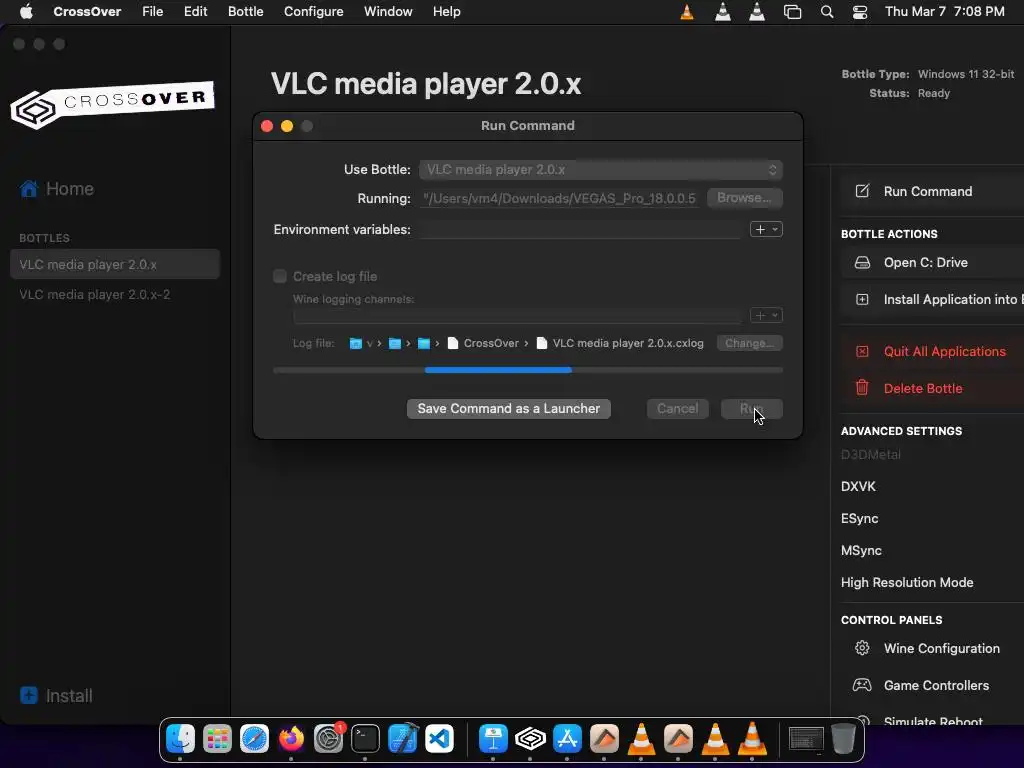The width and height of the screenshot is (1024, 768).
Task: Click the DXVK advanced setting
Action: click(x=858, y=487)
